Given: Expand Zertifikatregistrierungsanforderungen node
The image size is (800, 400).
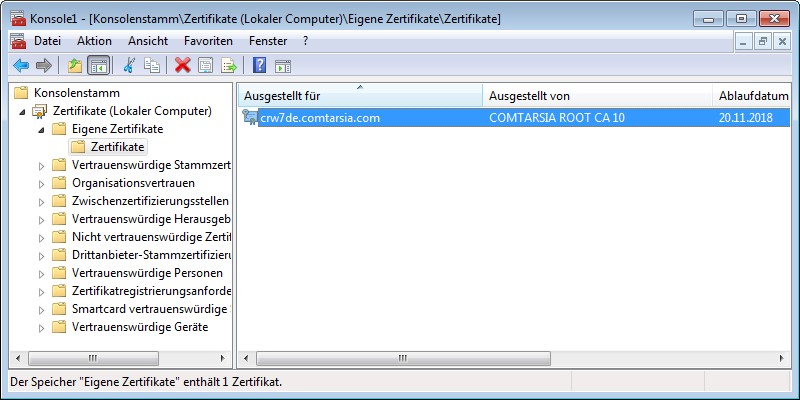Looking at the screenshot, I should coord(42,291).
